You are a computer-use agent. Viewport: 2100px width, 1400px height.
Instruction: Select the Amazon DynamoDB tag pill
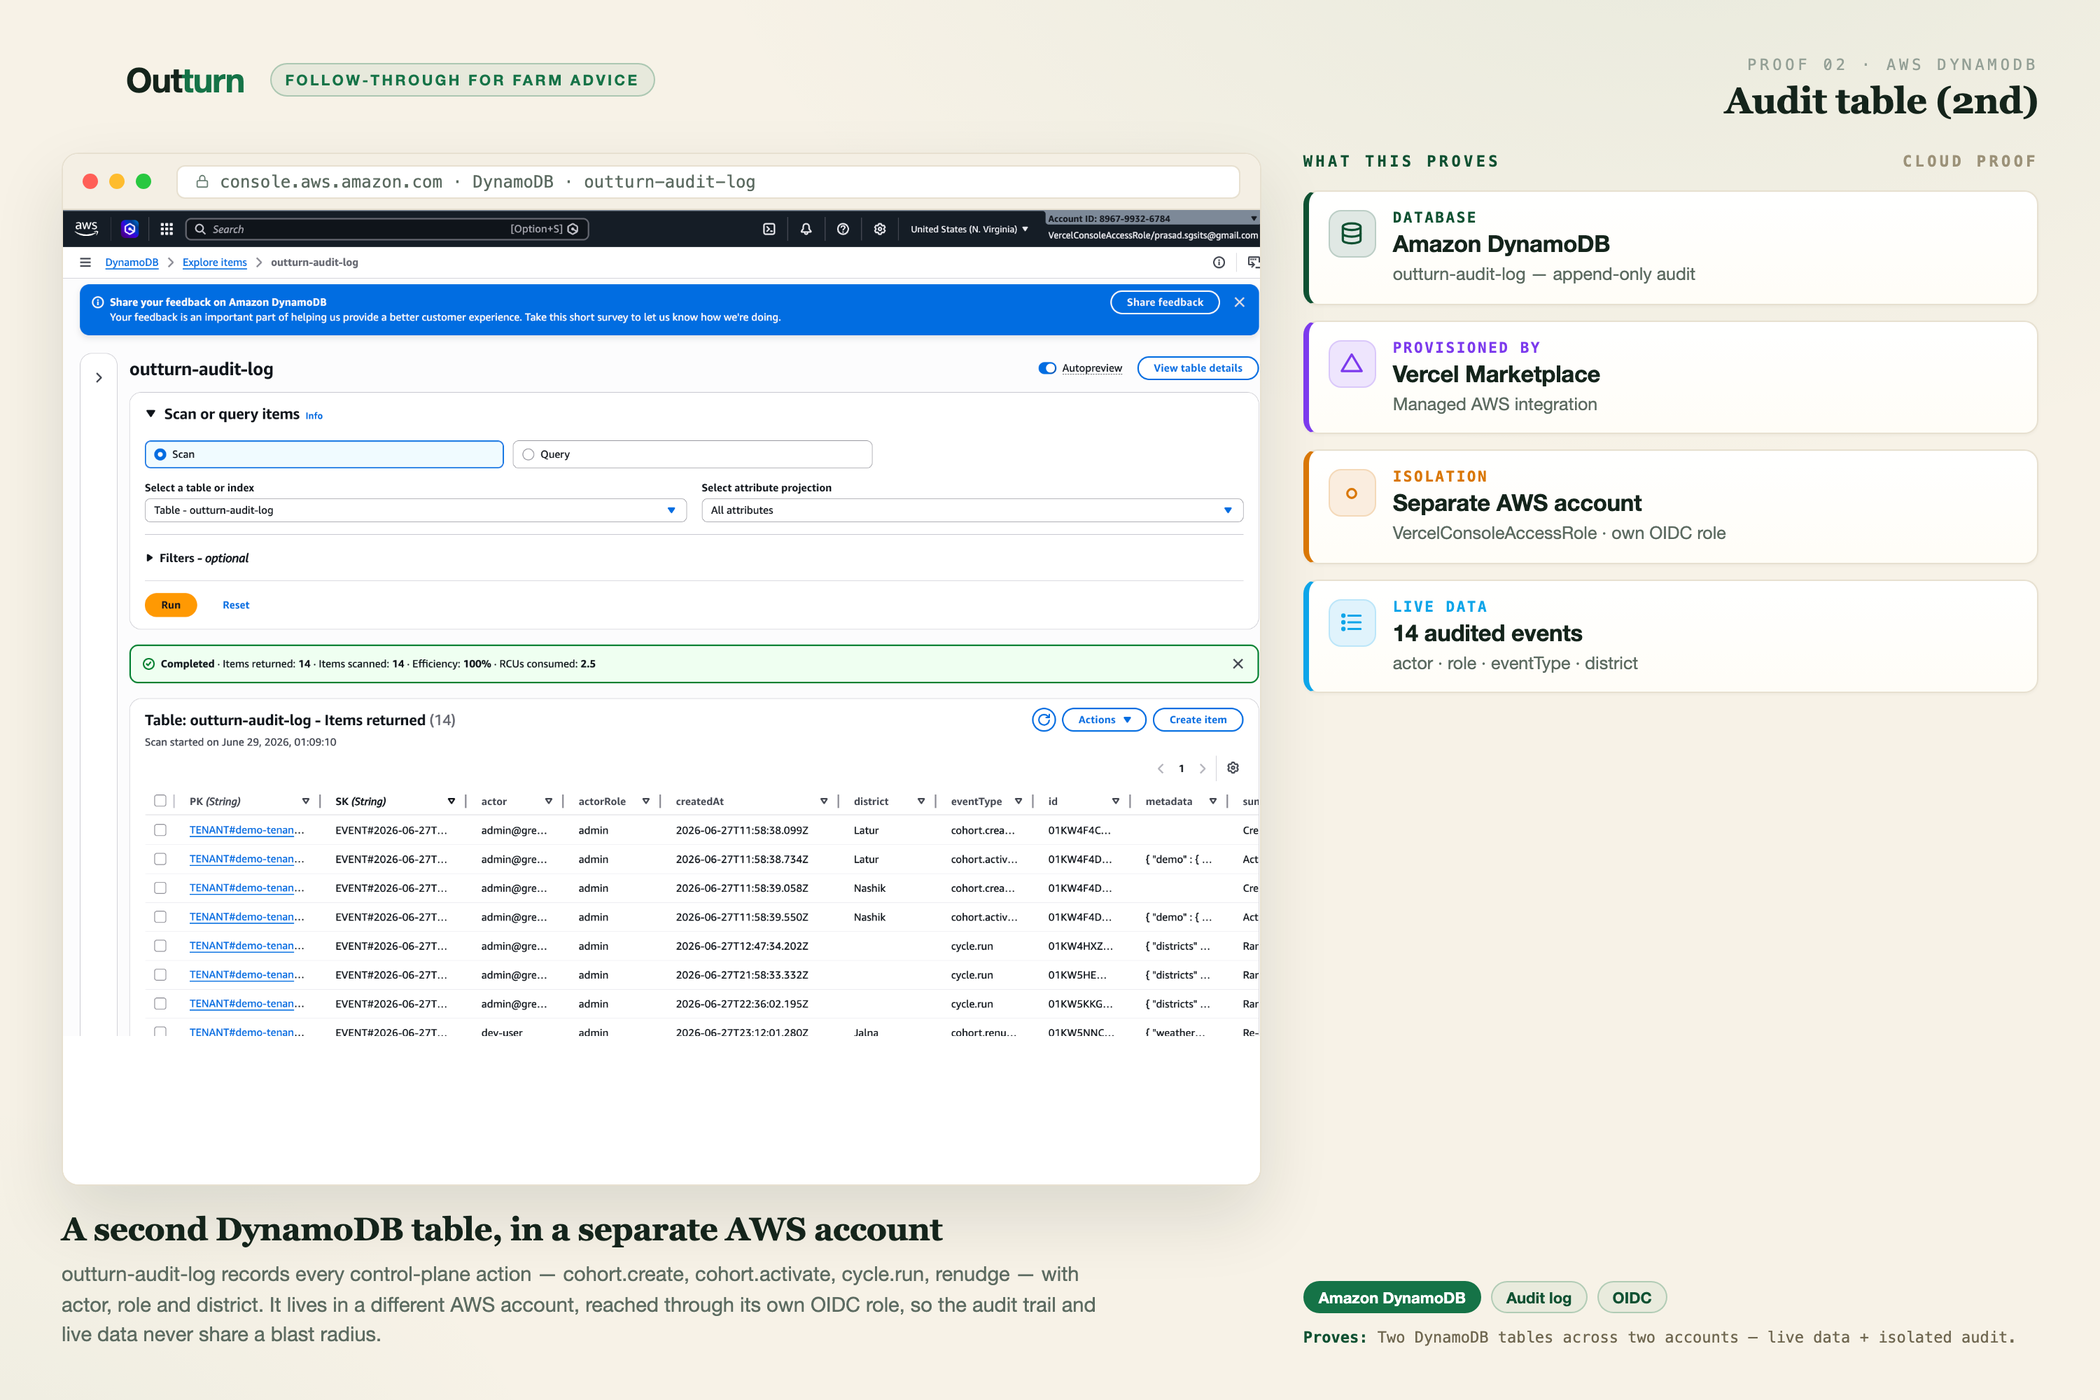(x=1391, y=1298)
